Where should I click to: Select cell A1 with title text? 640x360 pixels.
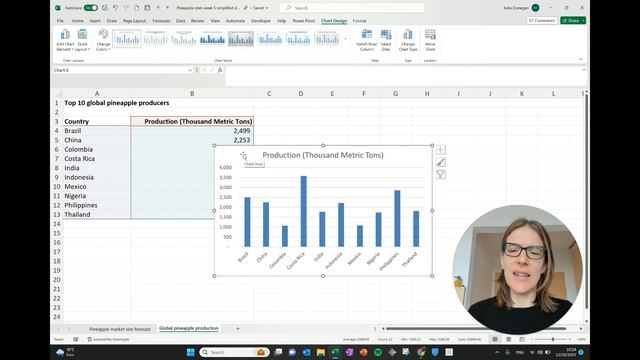click(97, 103)
